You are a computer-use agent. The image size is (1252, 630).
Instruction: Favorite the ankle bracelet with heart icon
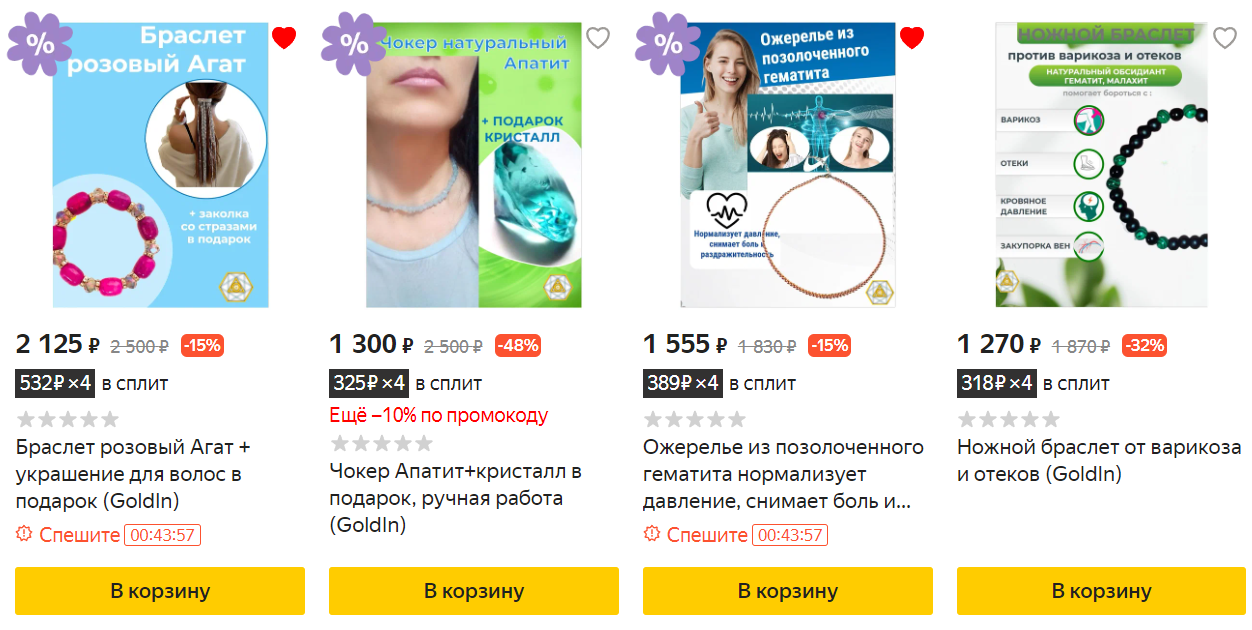coord(1225,38)
